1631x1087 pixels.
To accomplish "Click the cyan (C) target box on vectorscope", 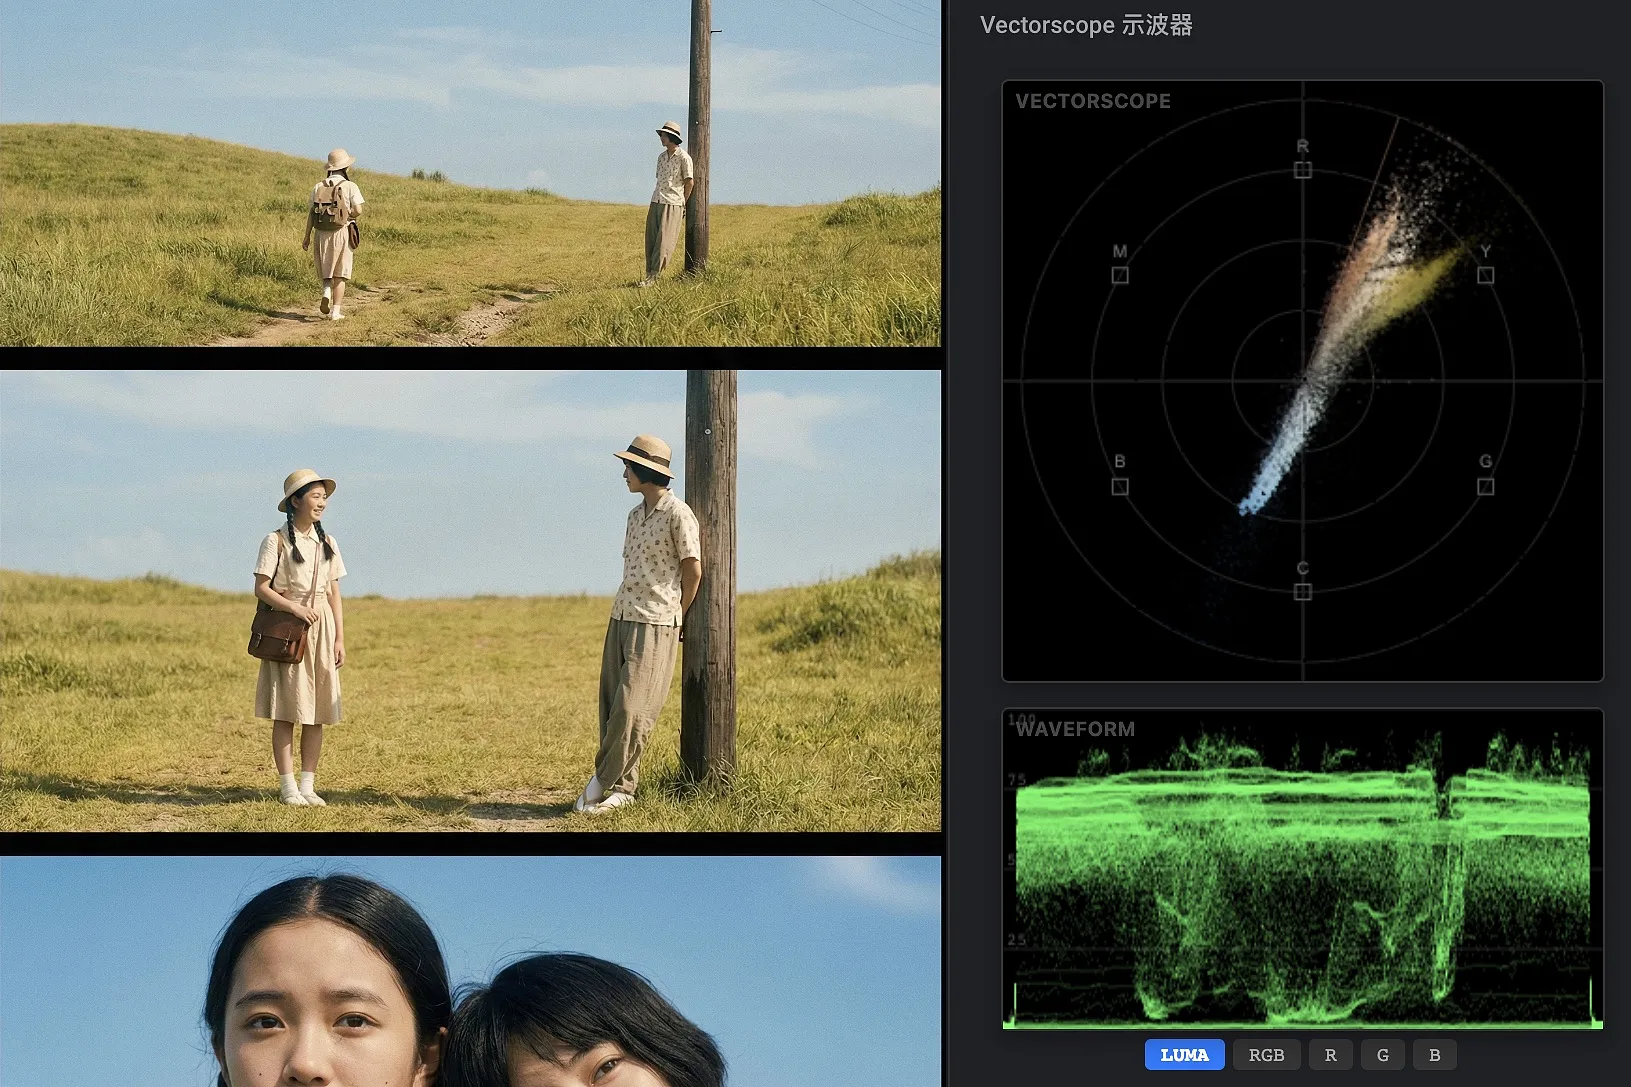I will click(x=1302, y=592).
